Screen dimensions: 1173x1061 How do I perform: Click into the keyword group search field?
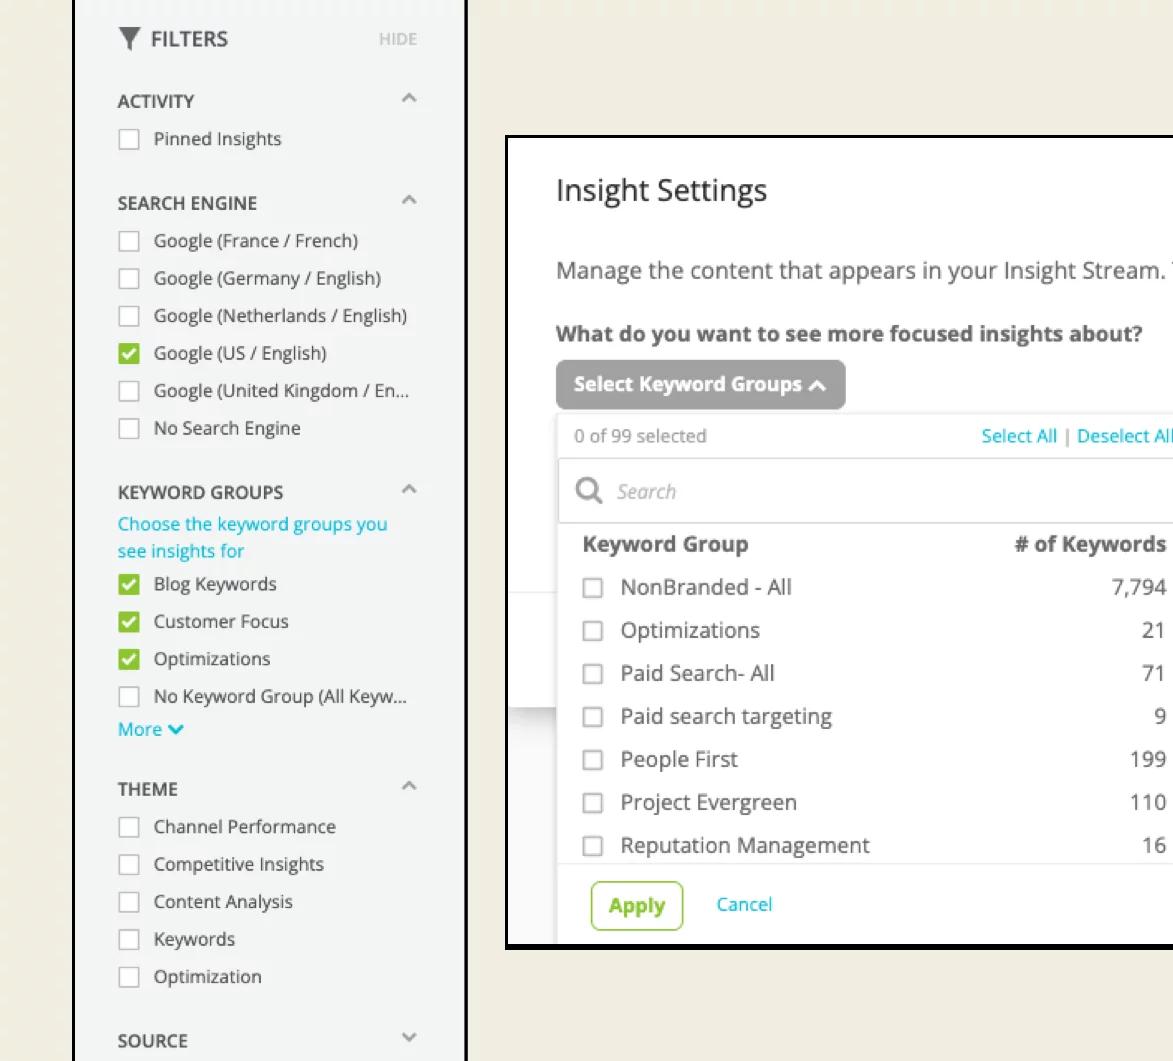click(866, 491)
